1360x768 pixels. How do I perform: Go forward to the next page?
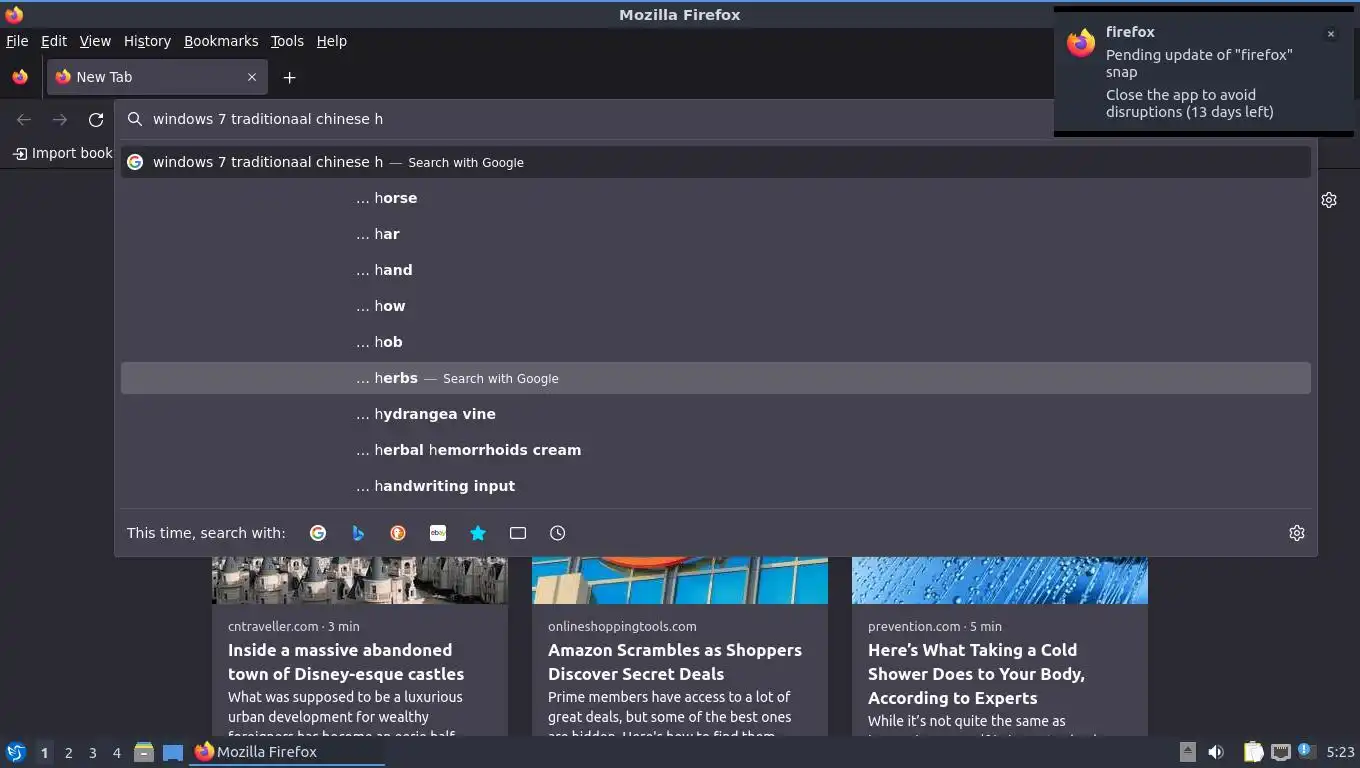coord(60,119)
